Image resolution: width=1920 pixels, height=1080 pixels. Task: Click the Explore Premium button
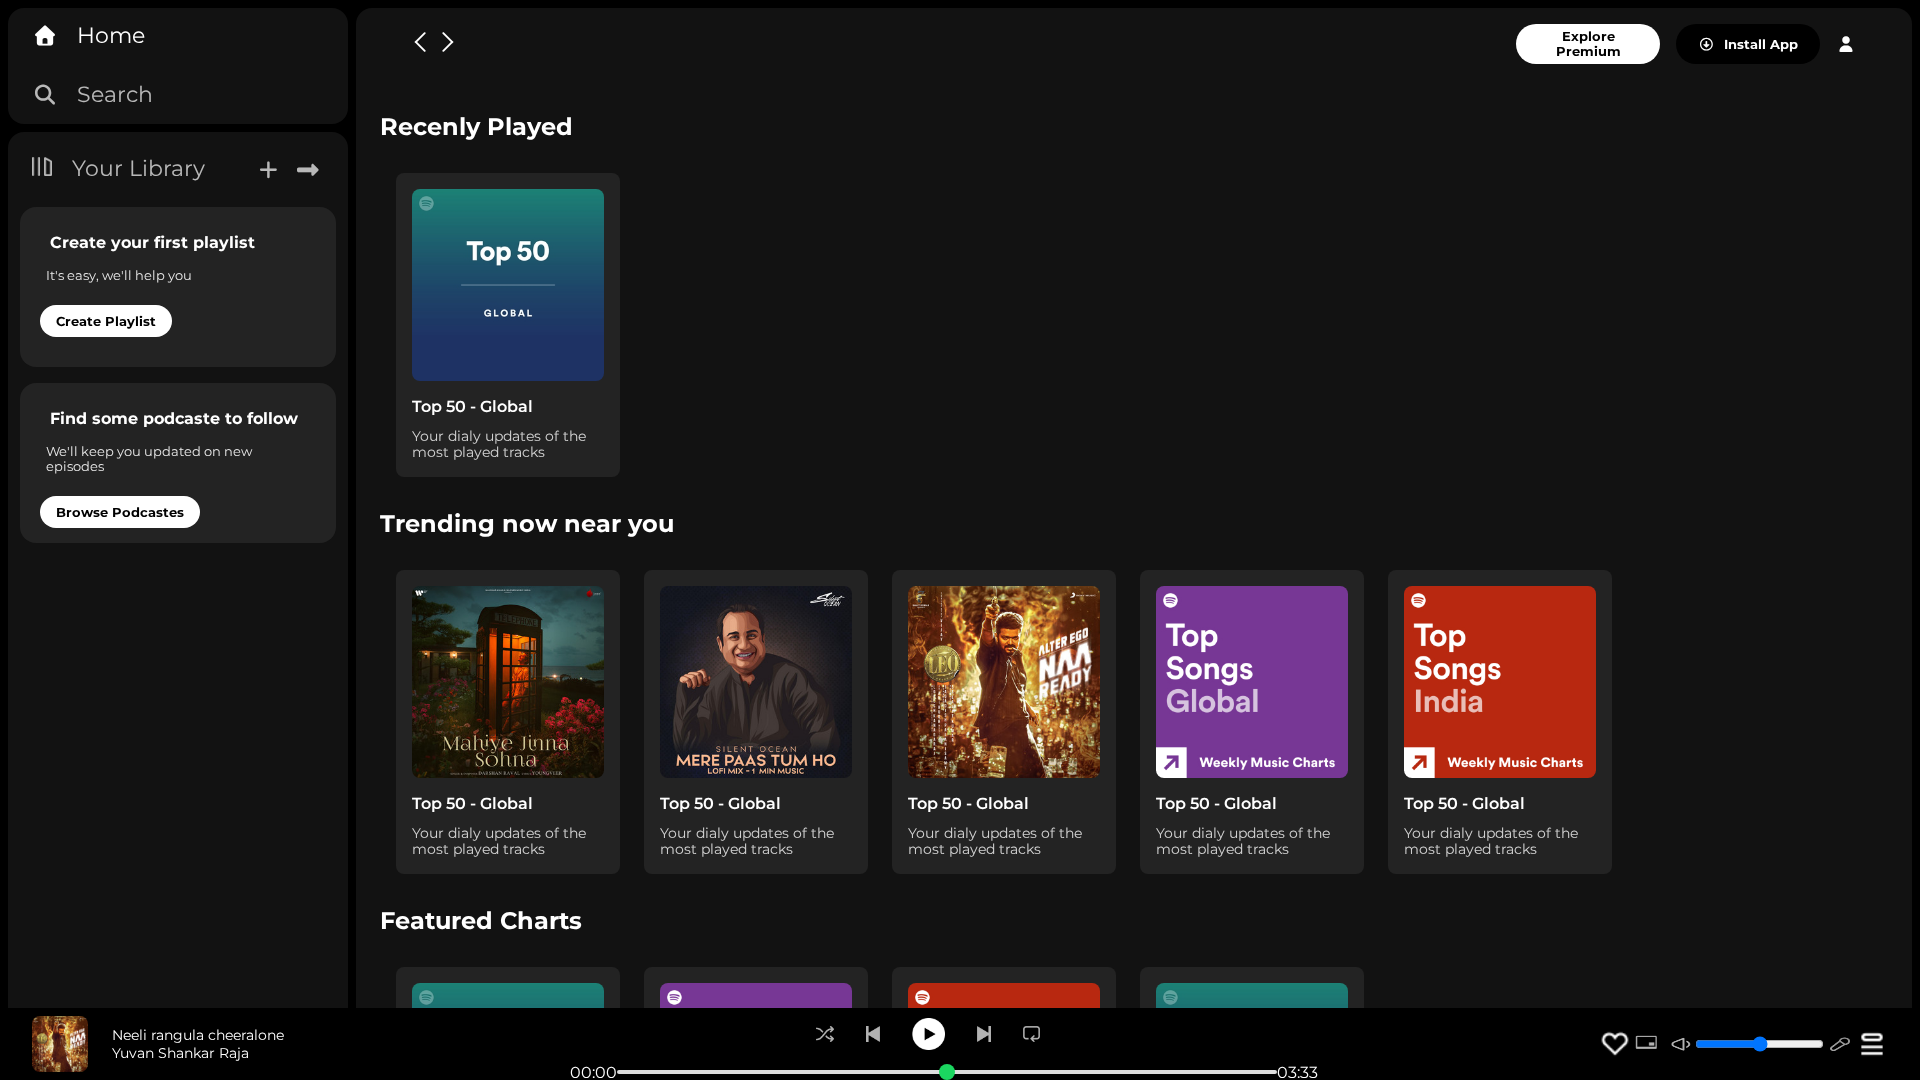1588,44
